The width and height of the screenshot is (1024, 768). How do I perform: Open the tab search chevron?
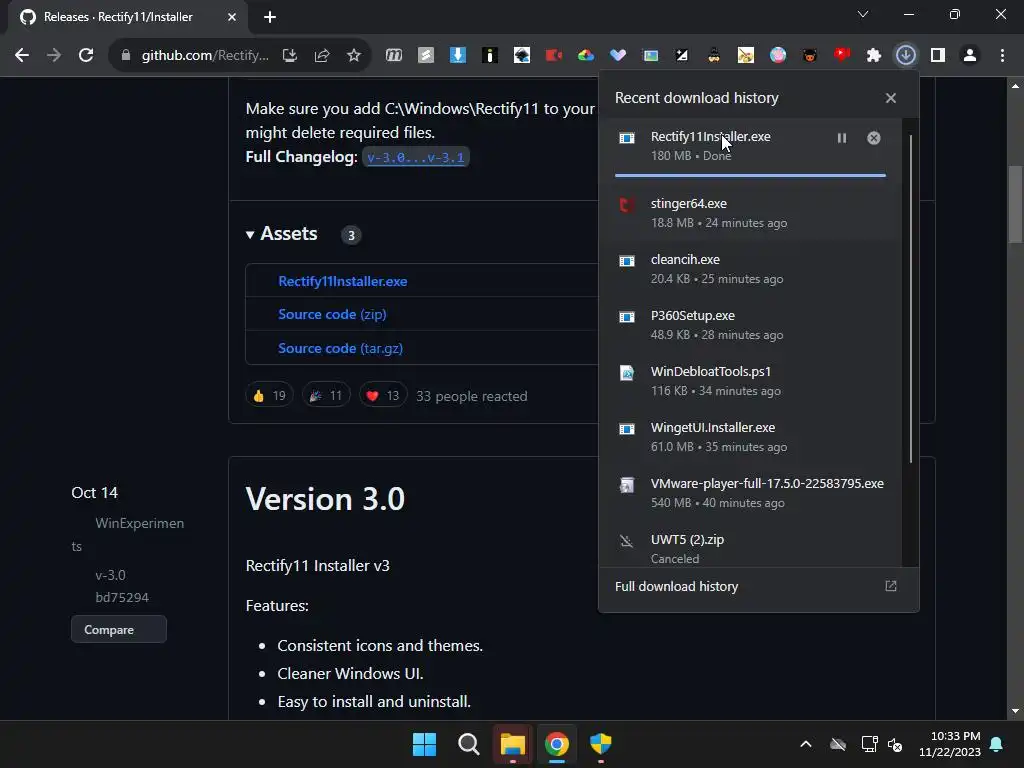(863, 14)
